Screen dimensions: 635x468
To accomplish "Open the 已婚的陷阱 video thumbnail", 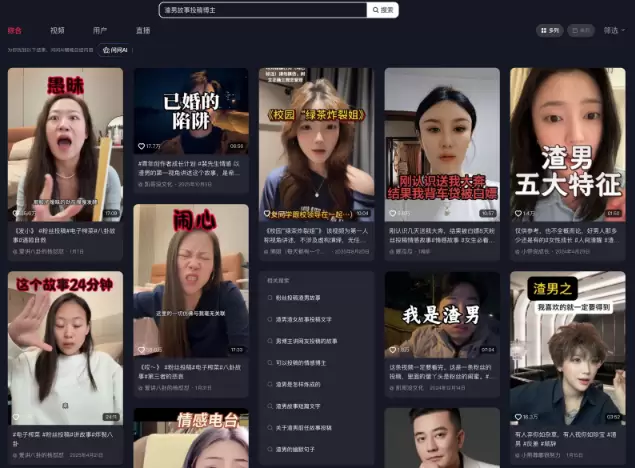I will [191, 111].
